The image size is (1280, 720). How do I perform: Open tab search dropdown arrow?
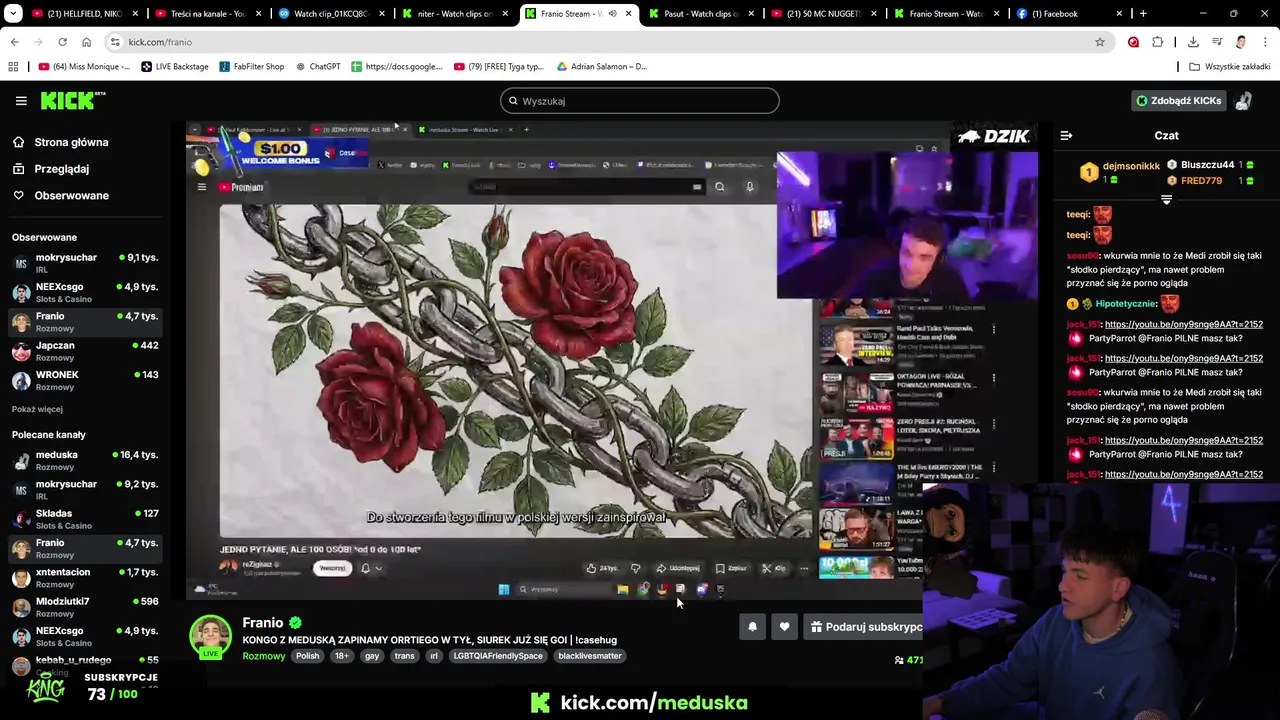click(x=12, y=14)
